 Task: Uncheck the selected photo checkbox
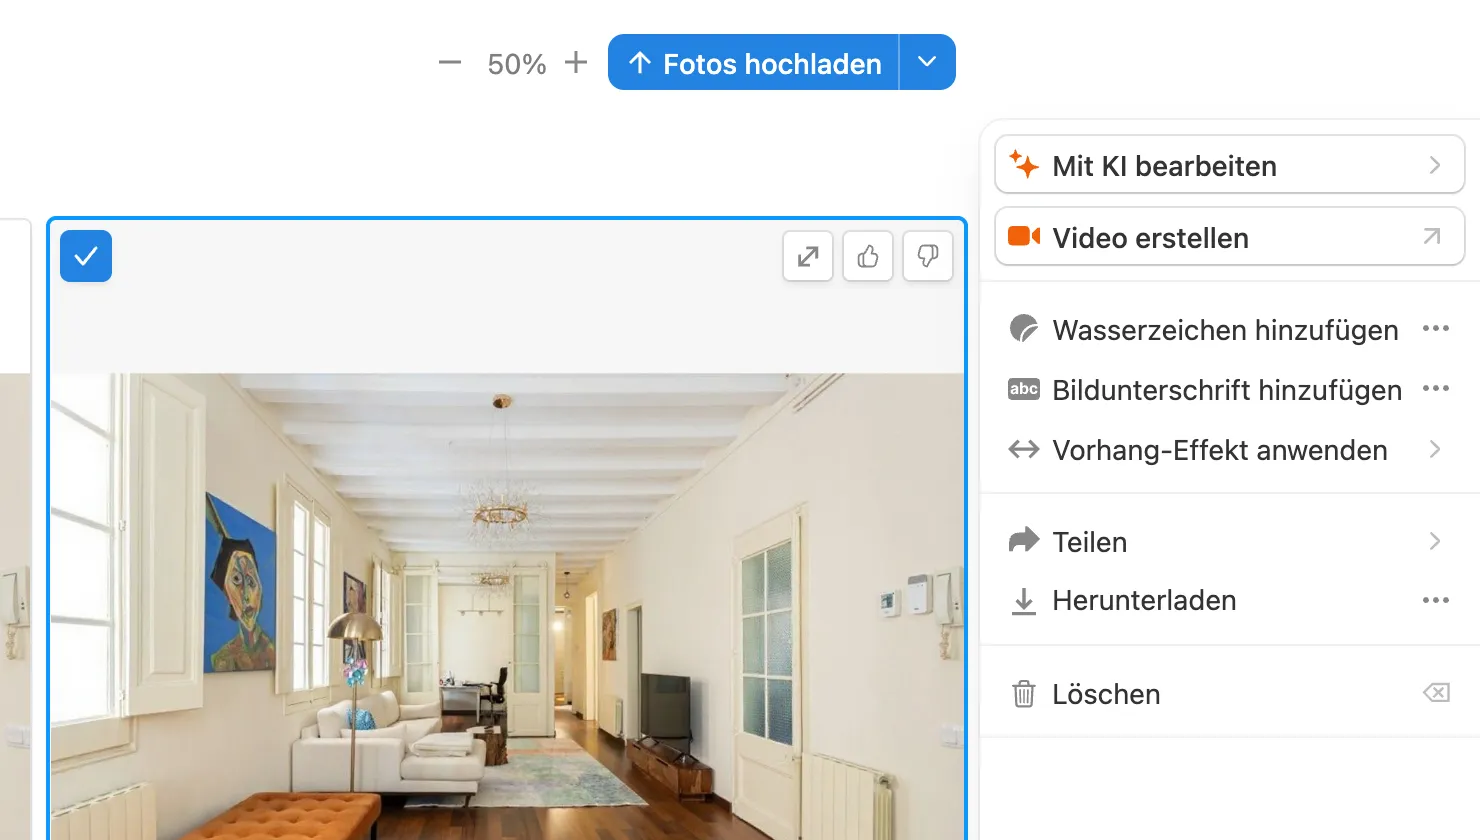click(x=86, y=256)
